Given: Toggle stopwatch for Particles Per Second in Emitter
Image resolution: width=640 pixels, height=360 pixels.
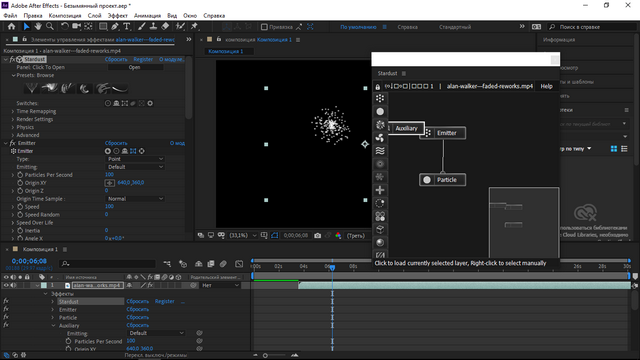Looking at the screenshot, I should coord(20,175).
